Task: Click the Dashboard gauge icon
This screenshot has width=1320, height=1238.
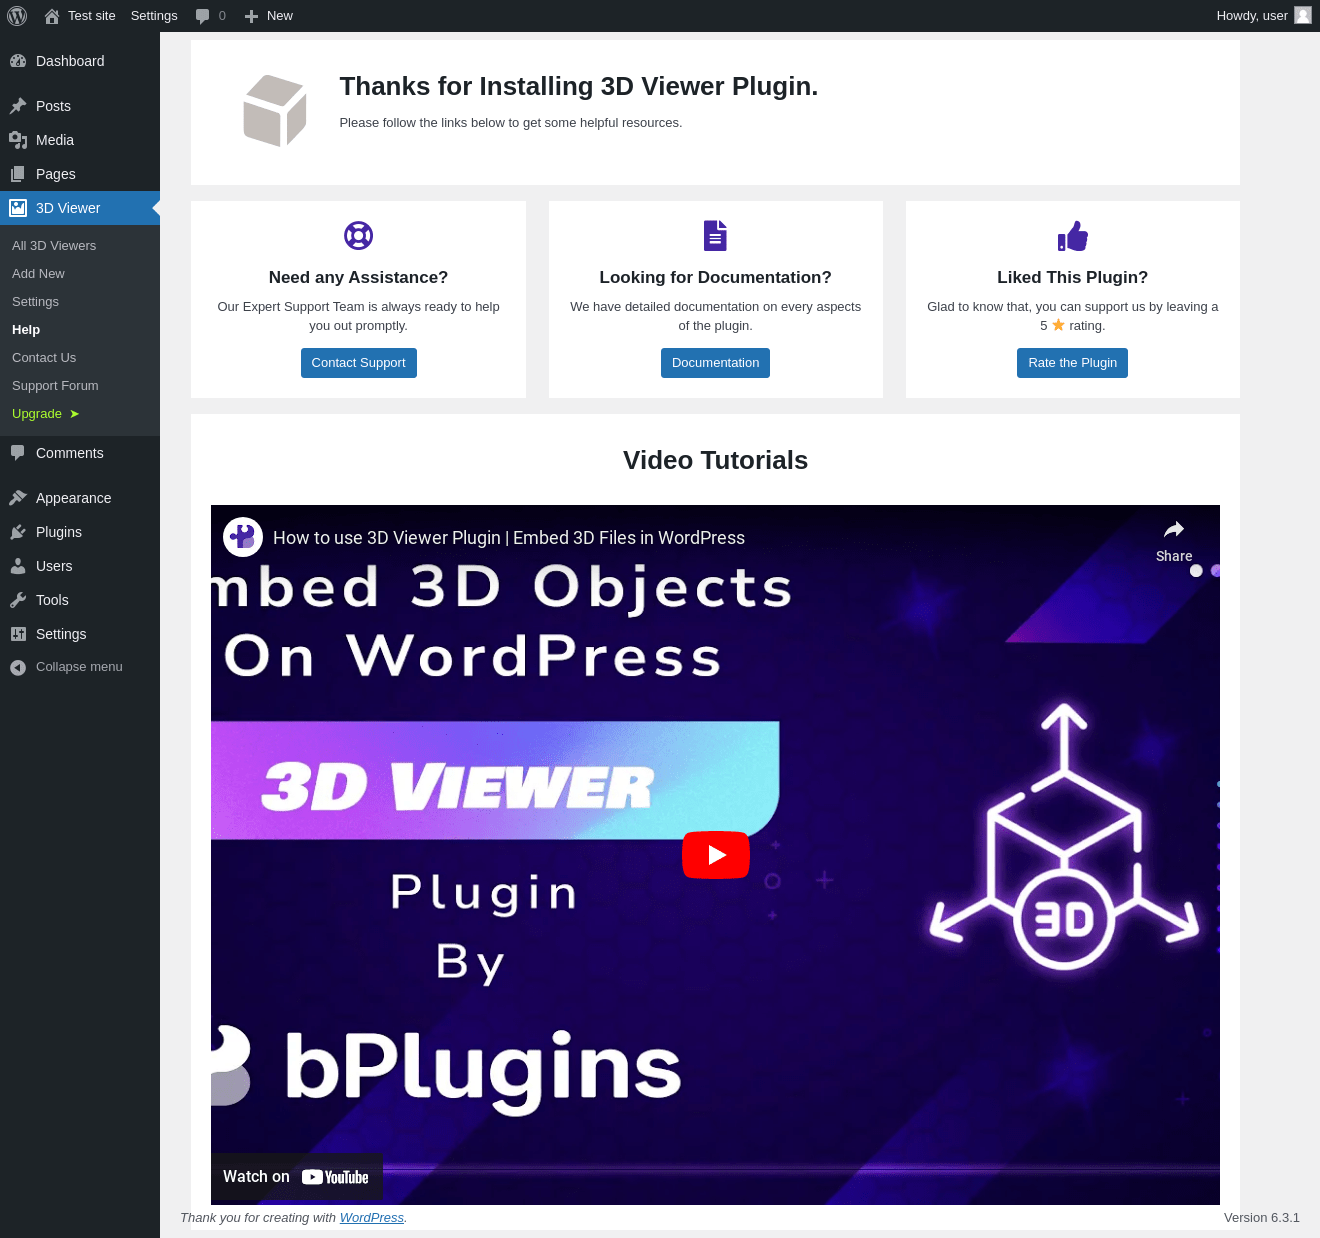Action: 18,61
